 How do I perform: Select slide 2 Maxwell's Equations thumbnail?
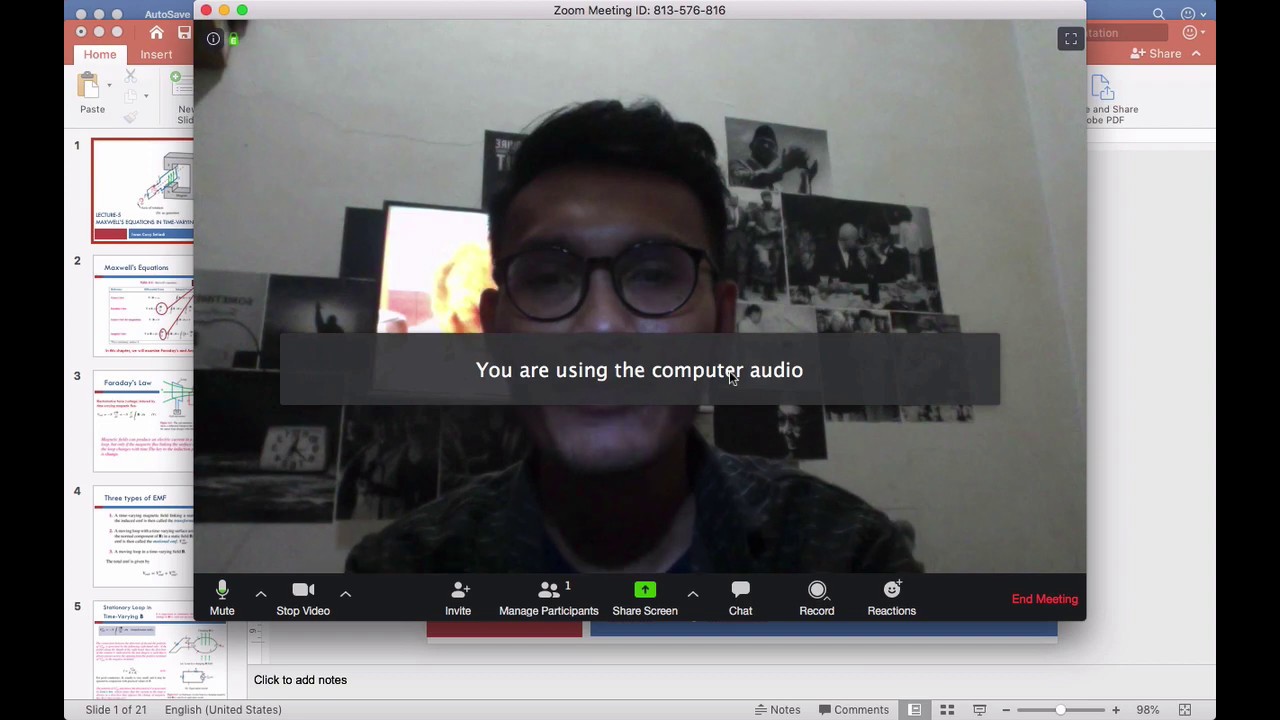pyautogui.click(x=142, y=306)
